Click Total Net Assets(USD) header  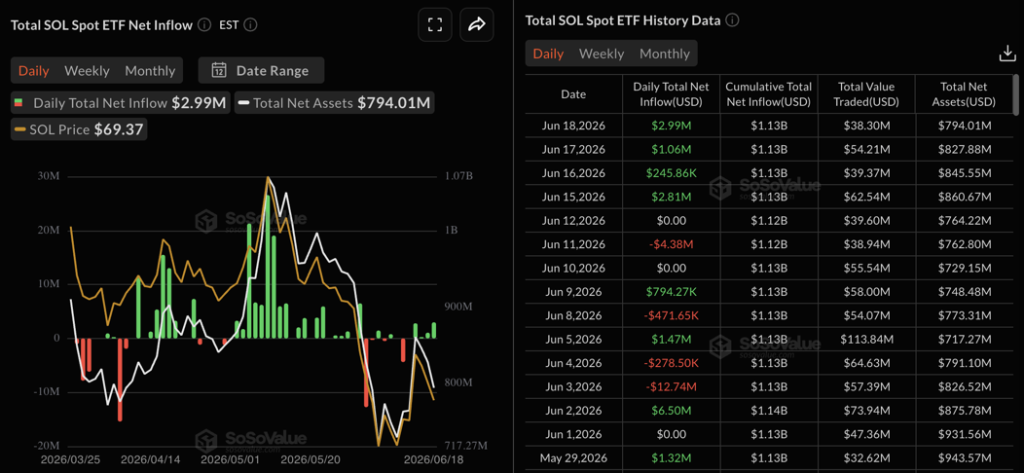(964, 94)
